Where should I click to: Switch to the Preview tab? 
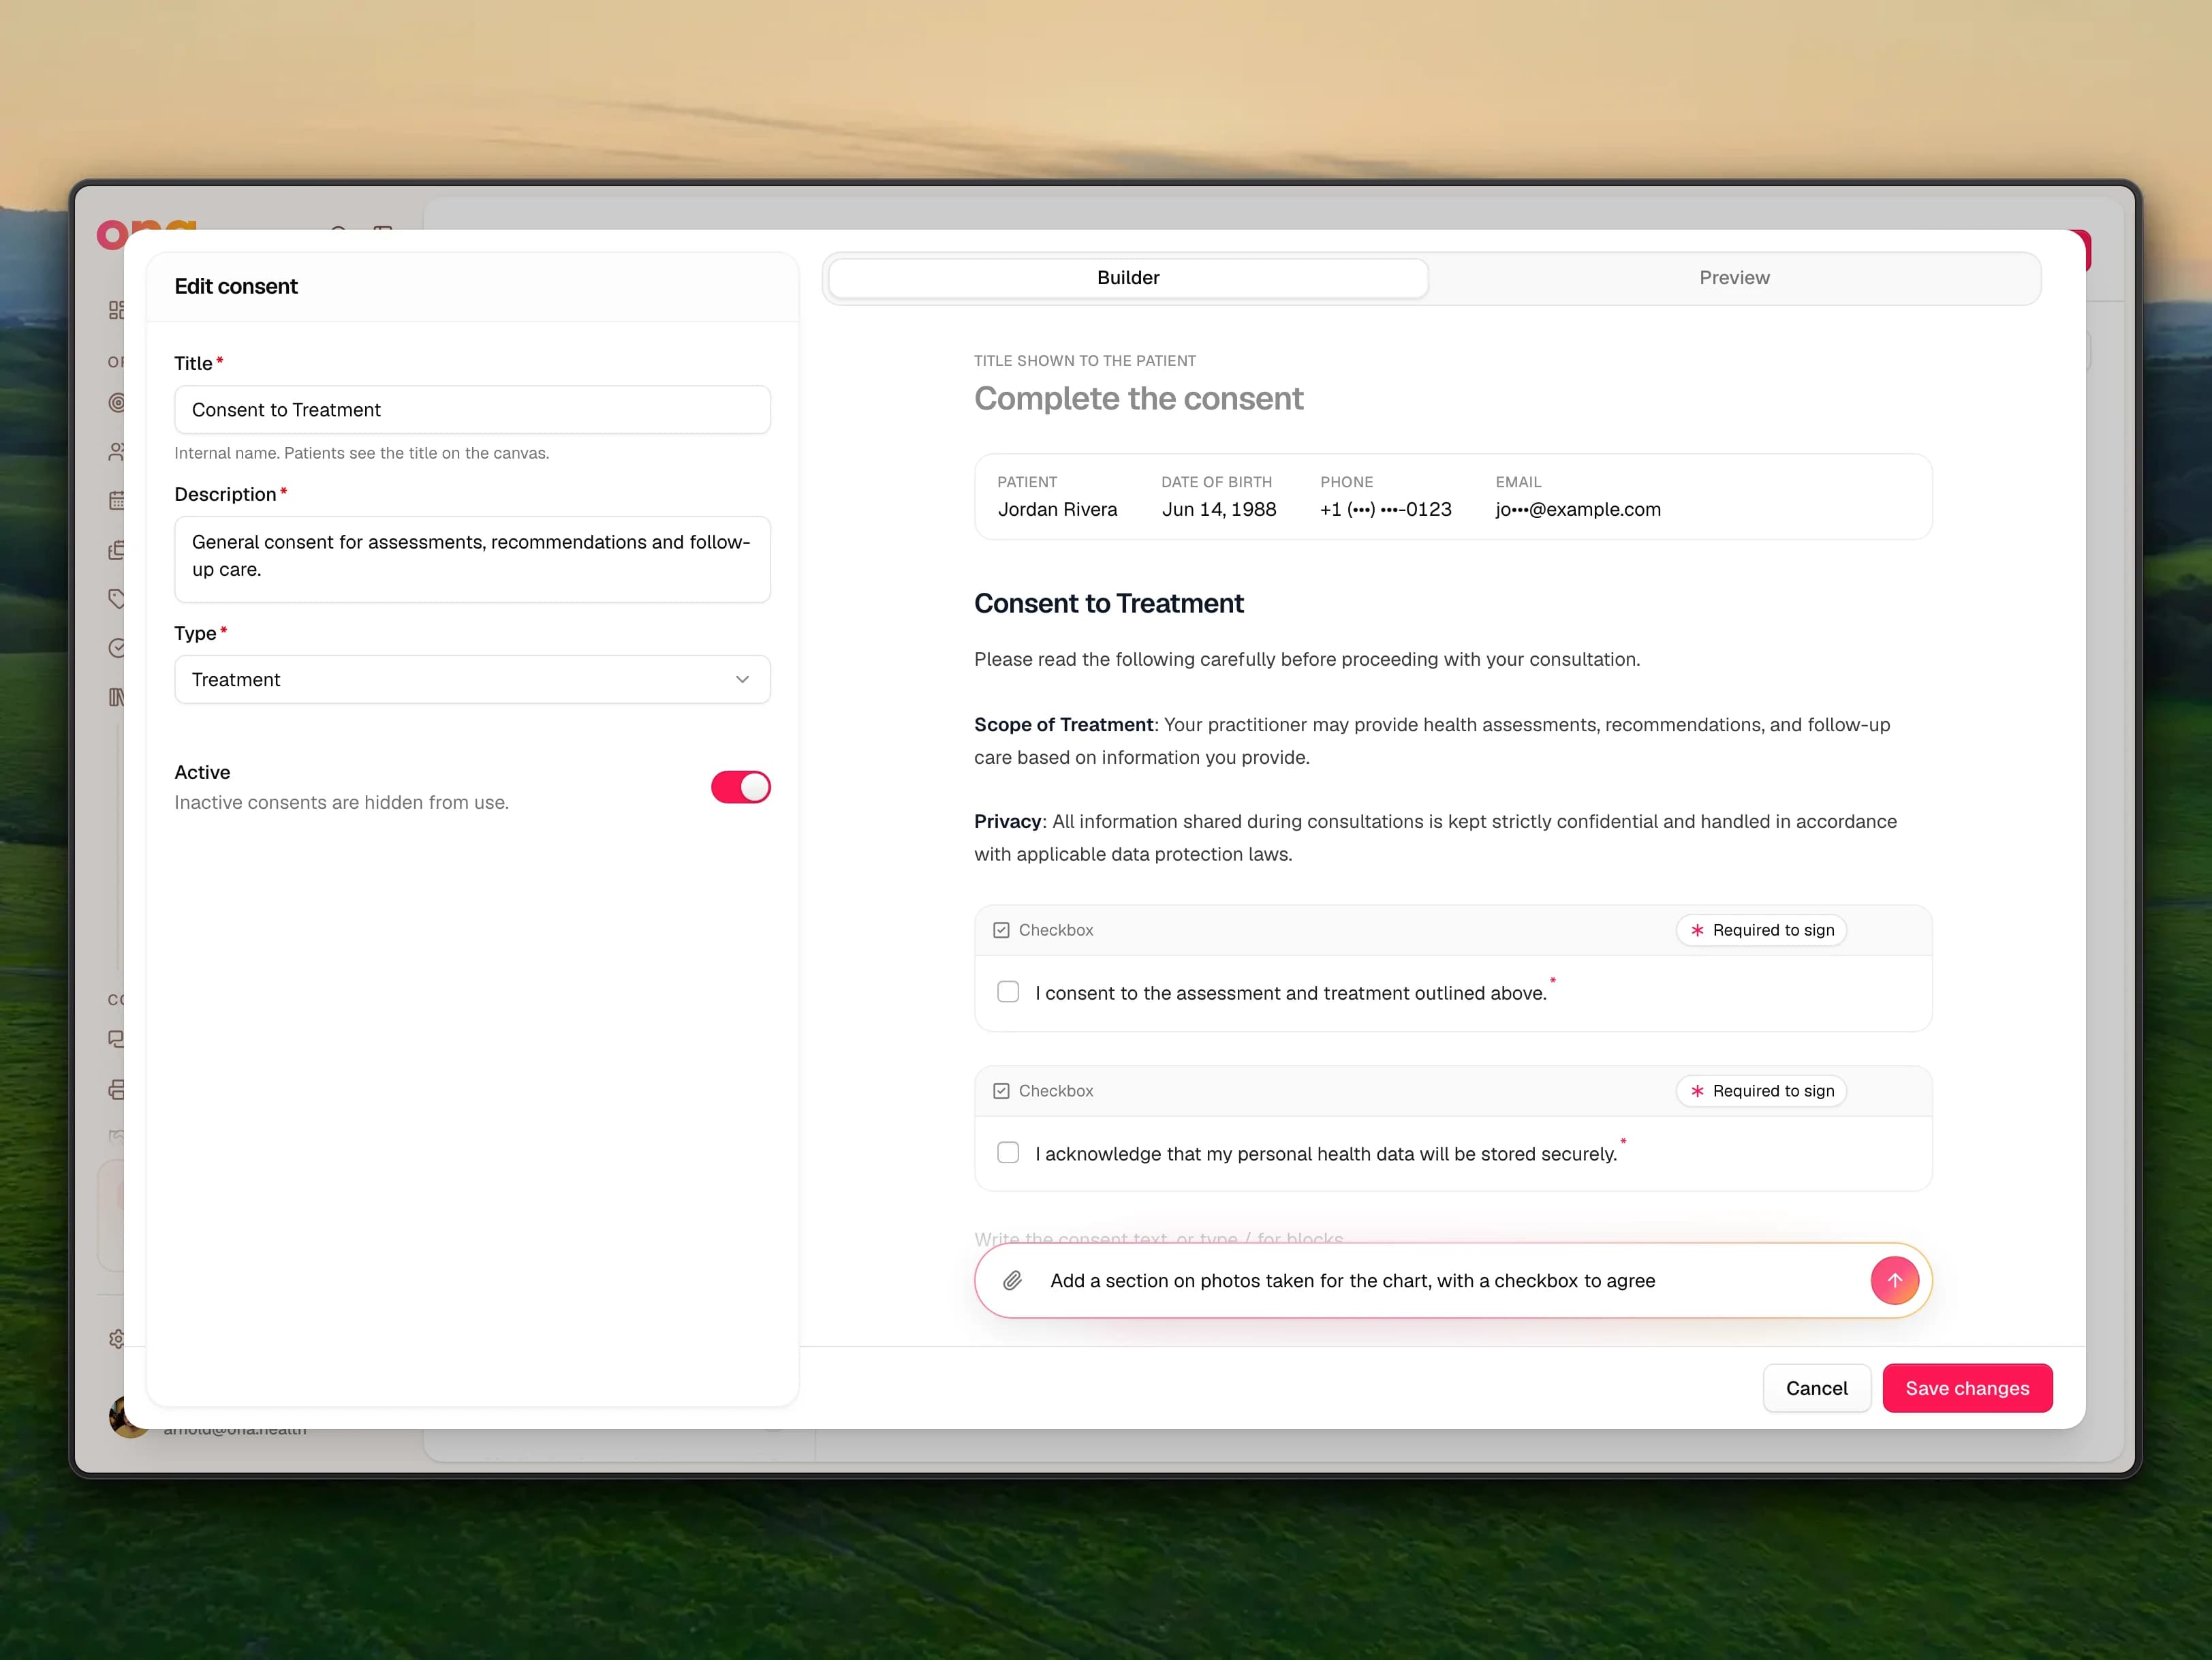(x=1734, y=278)
